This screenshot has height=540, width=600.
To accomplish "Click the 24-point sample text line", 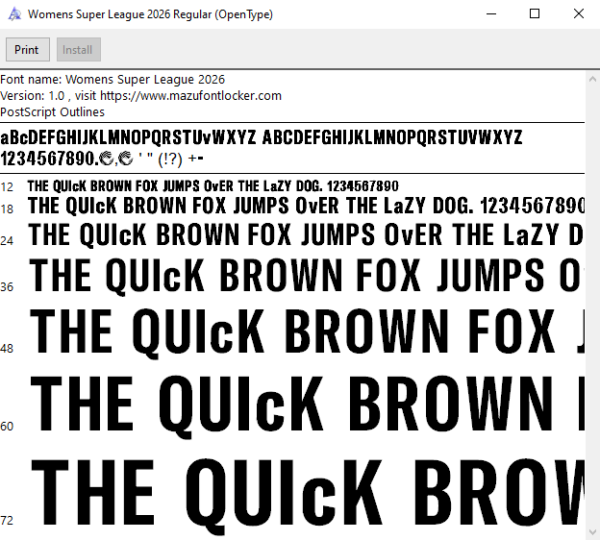I will [306, 235].
